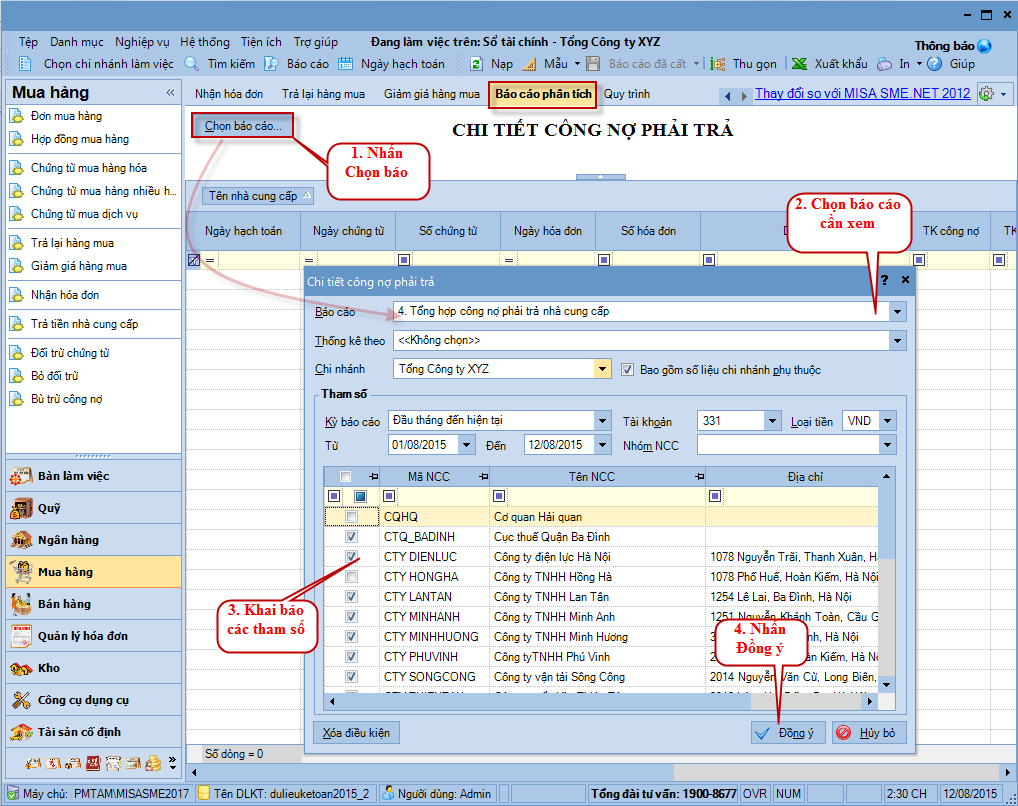Screen dimensions: 1018x806
Task: Expand the Tài khoản 331 dropdown
Action: (773, 421)
